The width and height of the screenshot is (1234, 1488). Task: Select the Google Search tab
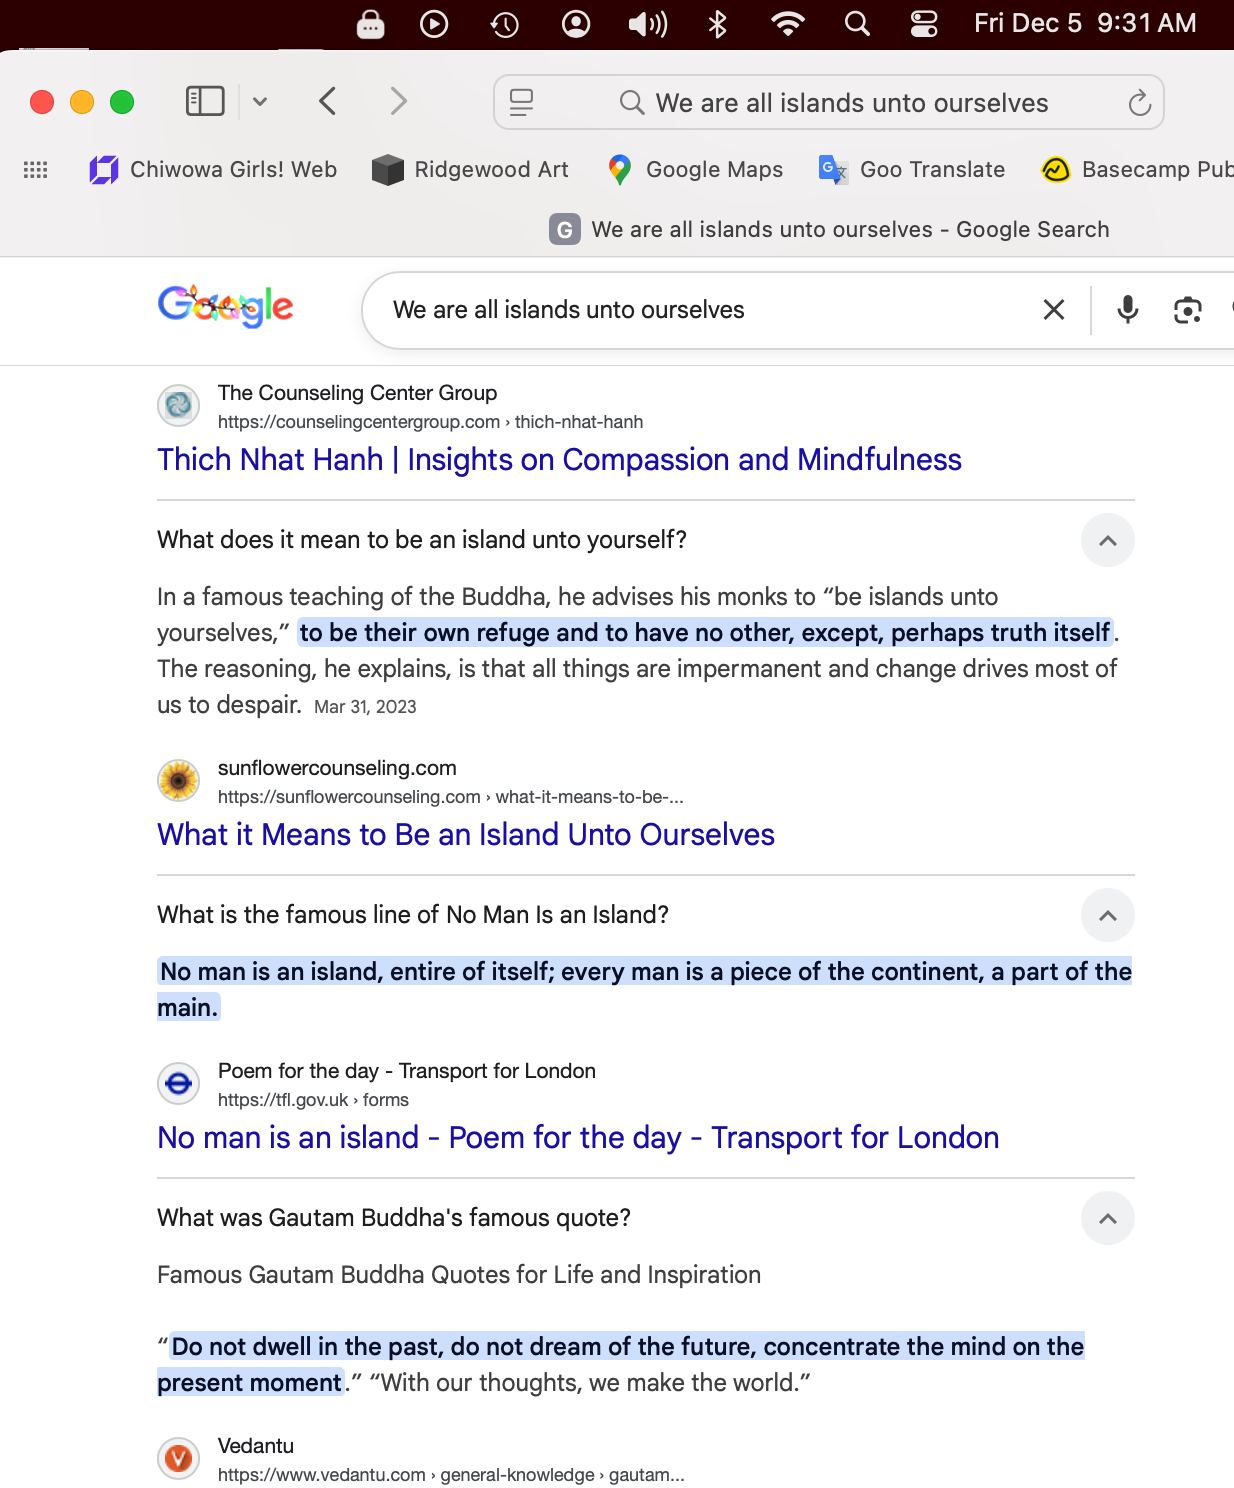click(x=829, y=230)
